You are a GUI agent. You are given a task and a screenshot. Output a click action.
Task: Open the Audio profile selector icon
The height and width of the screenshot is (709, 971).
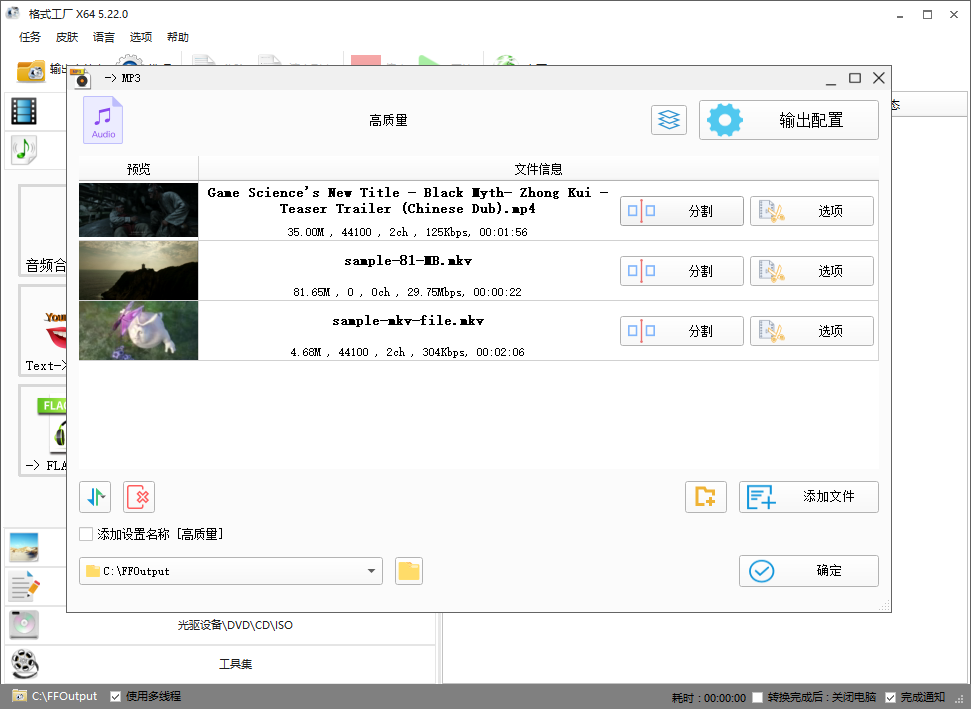click(103, 119)
